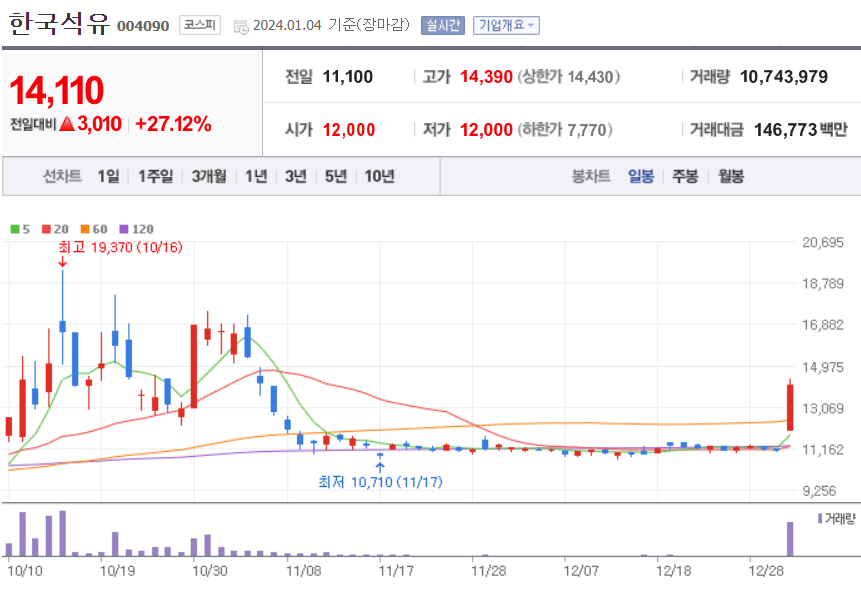The width and height of the screenshot is (861, 593).
Task: Click the 최저 10,710 (11/17) chart label
Action: (381, 482)
